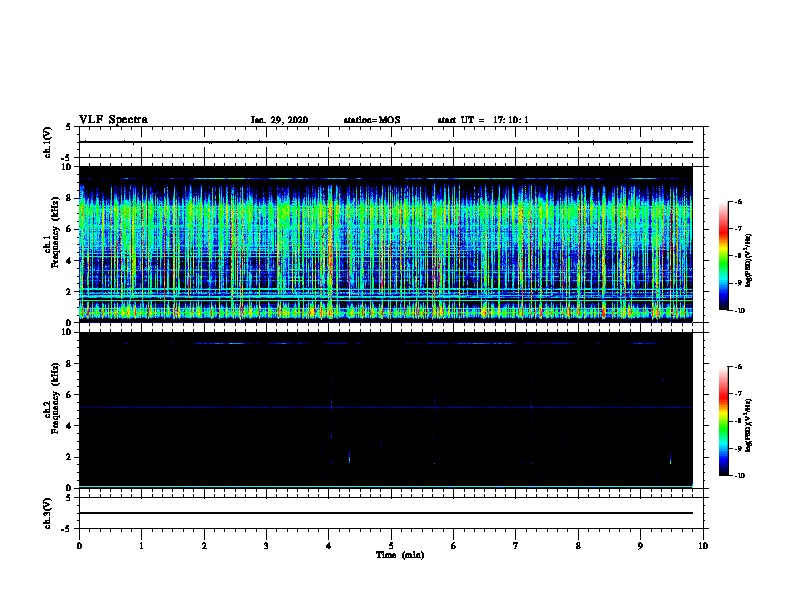
Task: Click the 'Time (min)' axis label
Action: click(400, 555)
